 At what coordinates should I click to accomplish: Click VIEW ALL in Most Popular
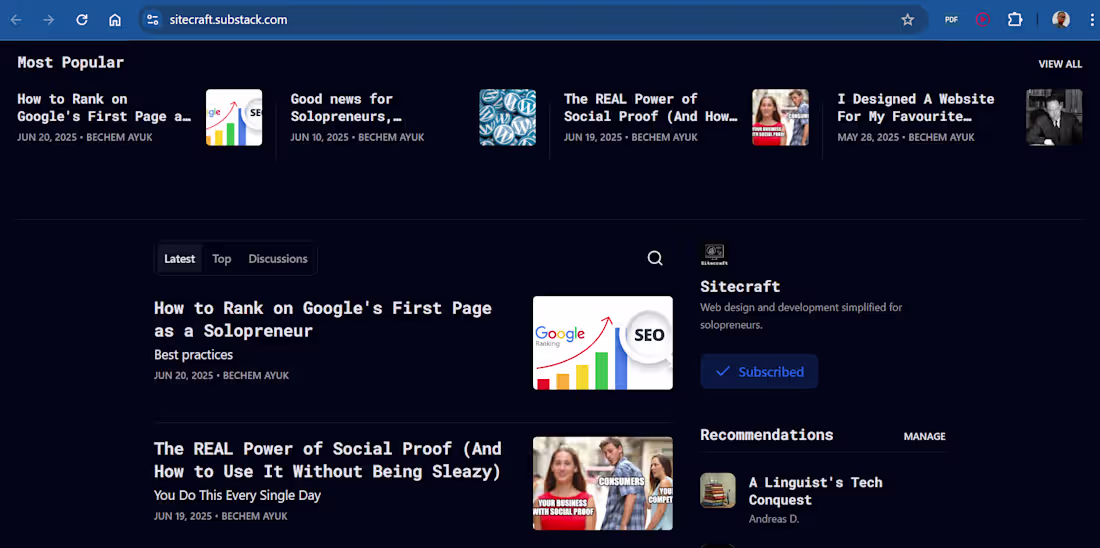pos(1060,64)
